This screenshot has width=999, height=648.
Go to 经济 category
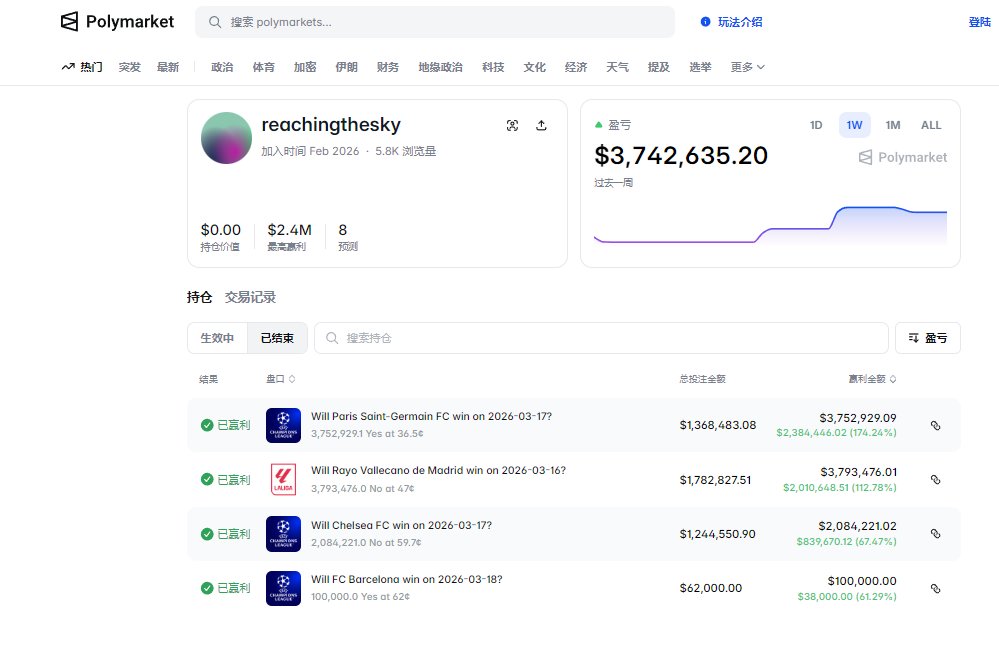(x=576, y=67)
